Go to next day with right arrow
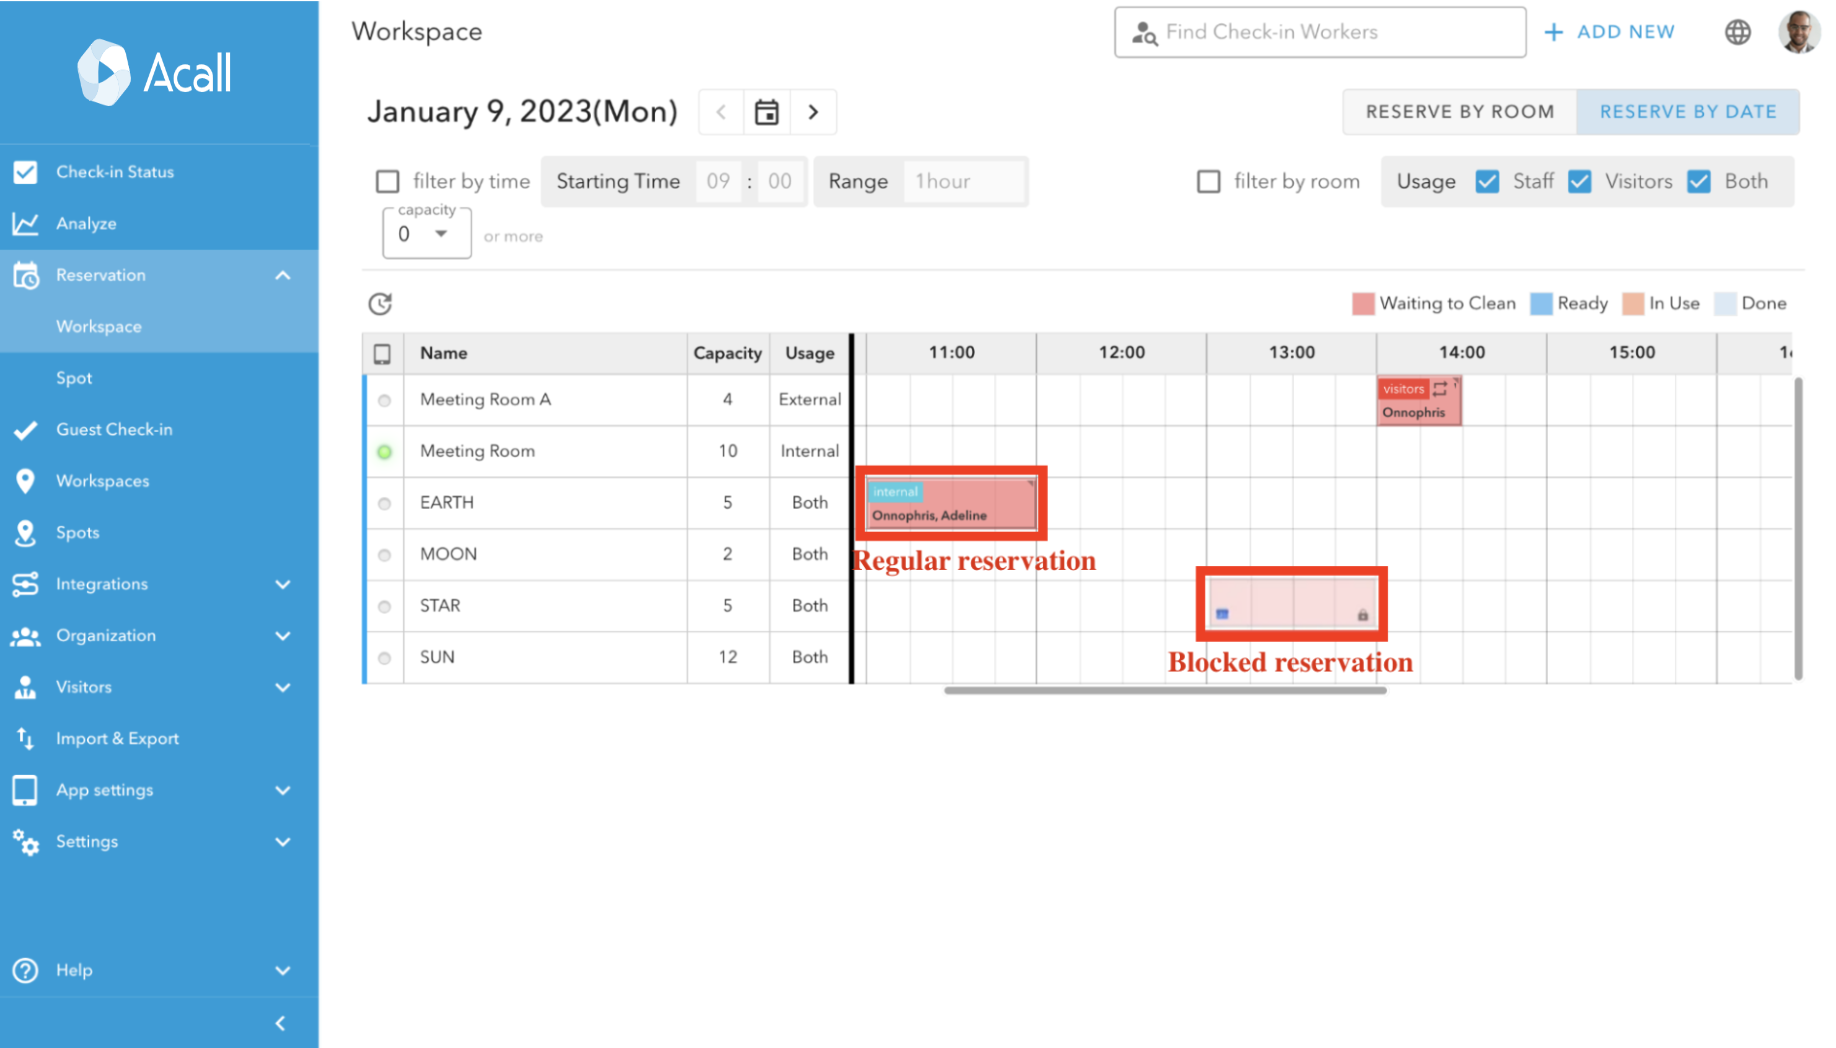Image resolution: width=1836 pixels, height=1048 pixels. pyautogui.click(x=813, y=112)
